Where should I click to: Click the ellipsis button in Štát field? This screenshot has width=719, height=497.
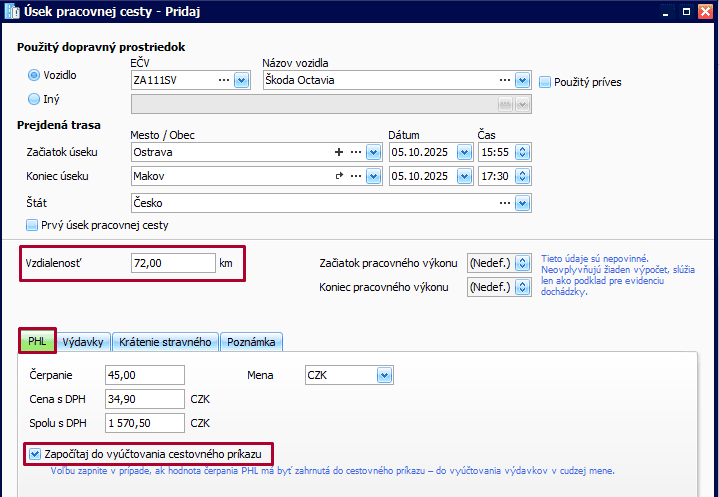[507, 203]
